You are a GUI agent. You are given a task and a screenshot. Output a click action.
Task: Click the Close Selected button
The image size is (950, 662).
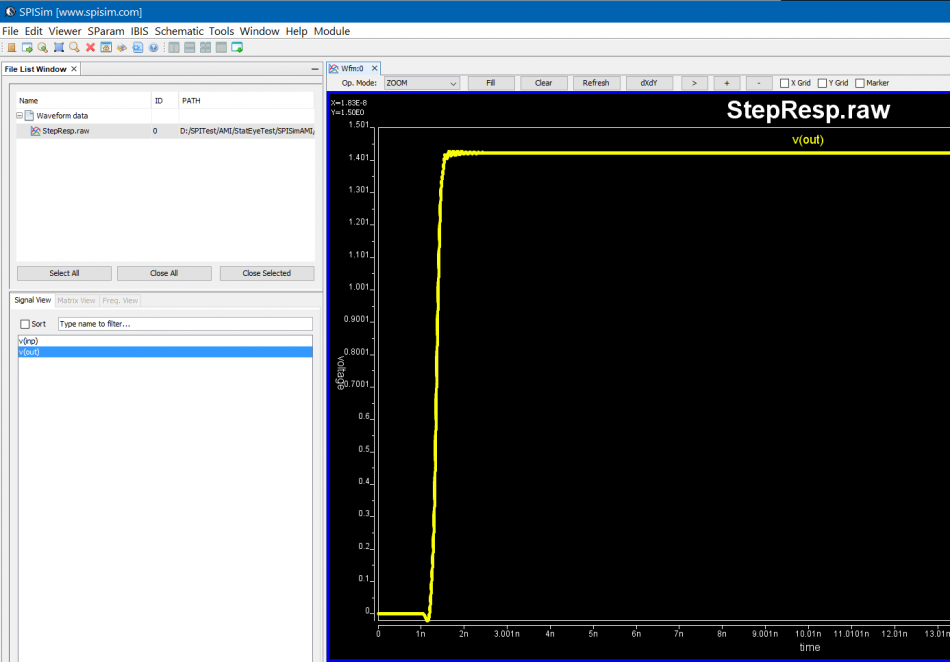(x=266, y=273)
